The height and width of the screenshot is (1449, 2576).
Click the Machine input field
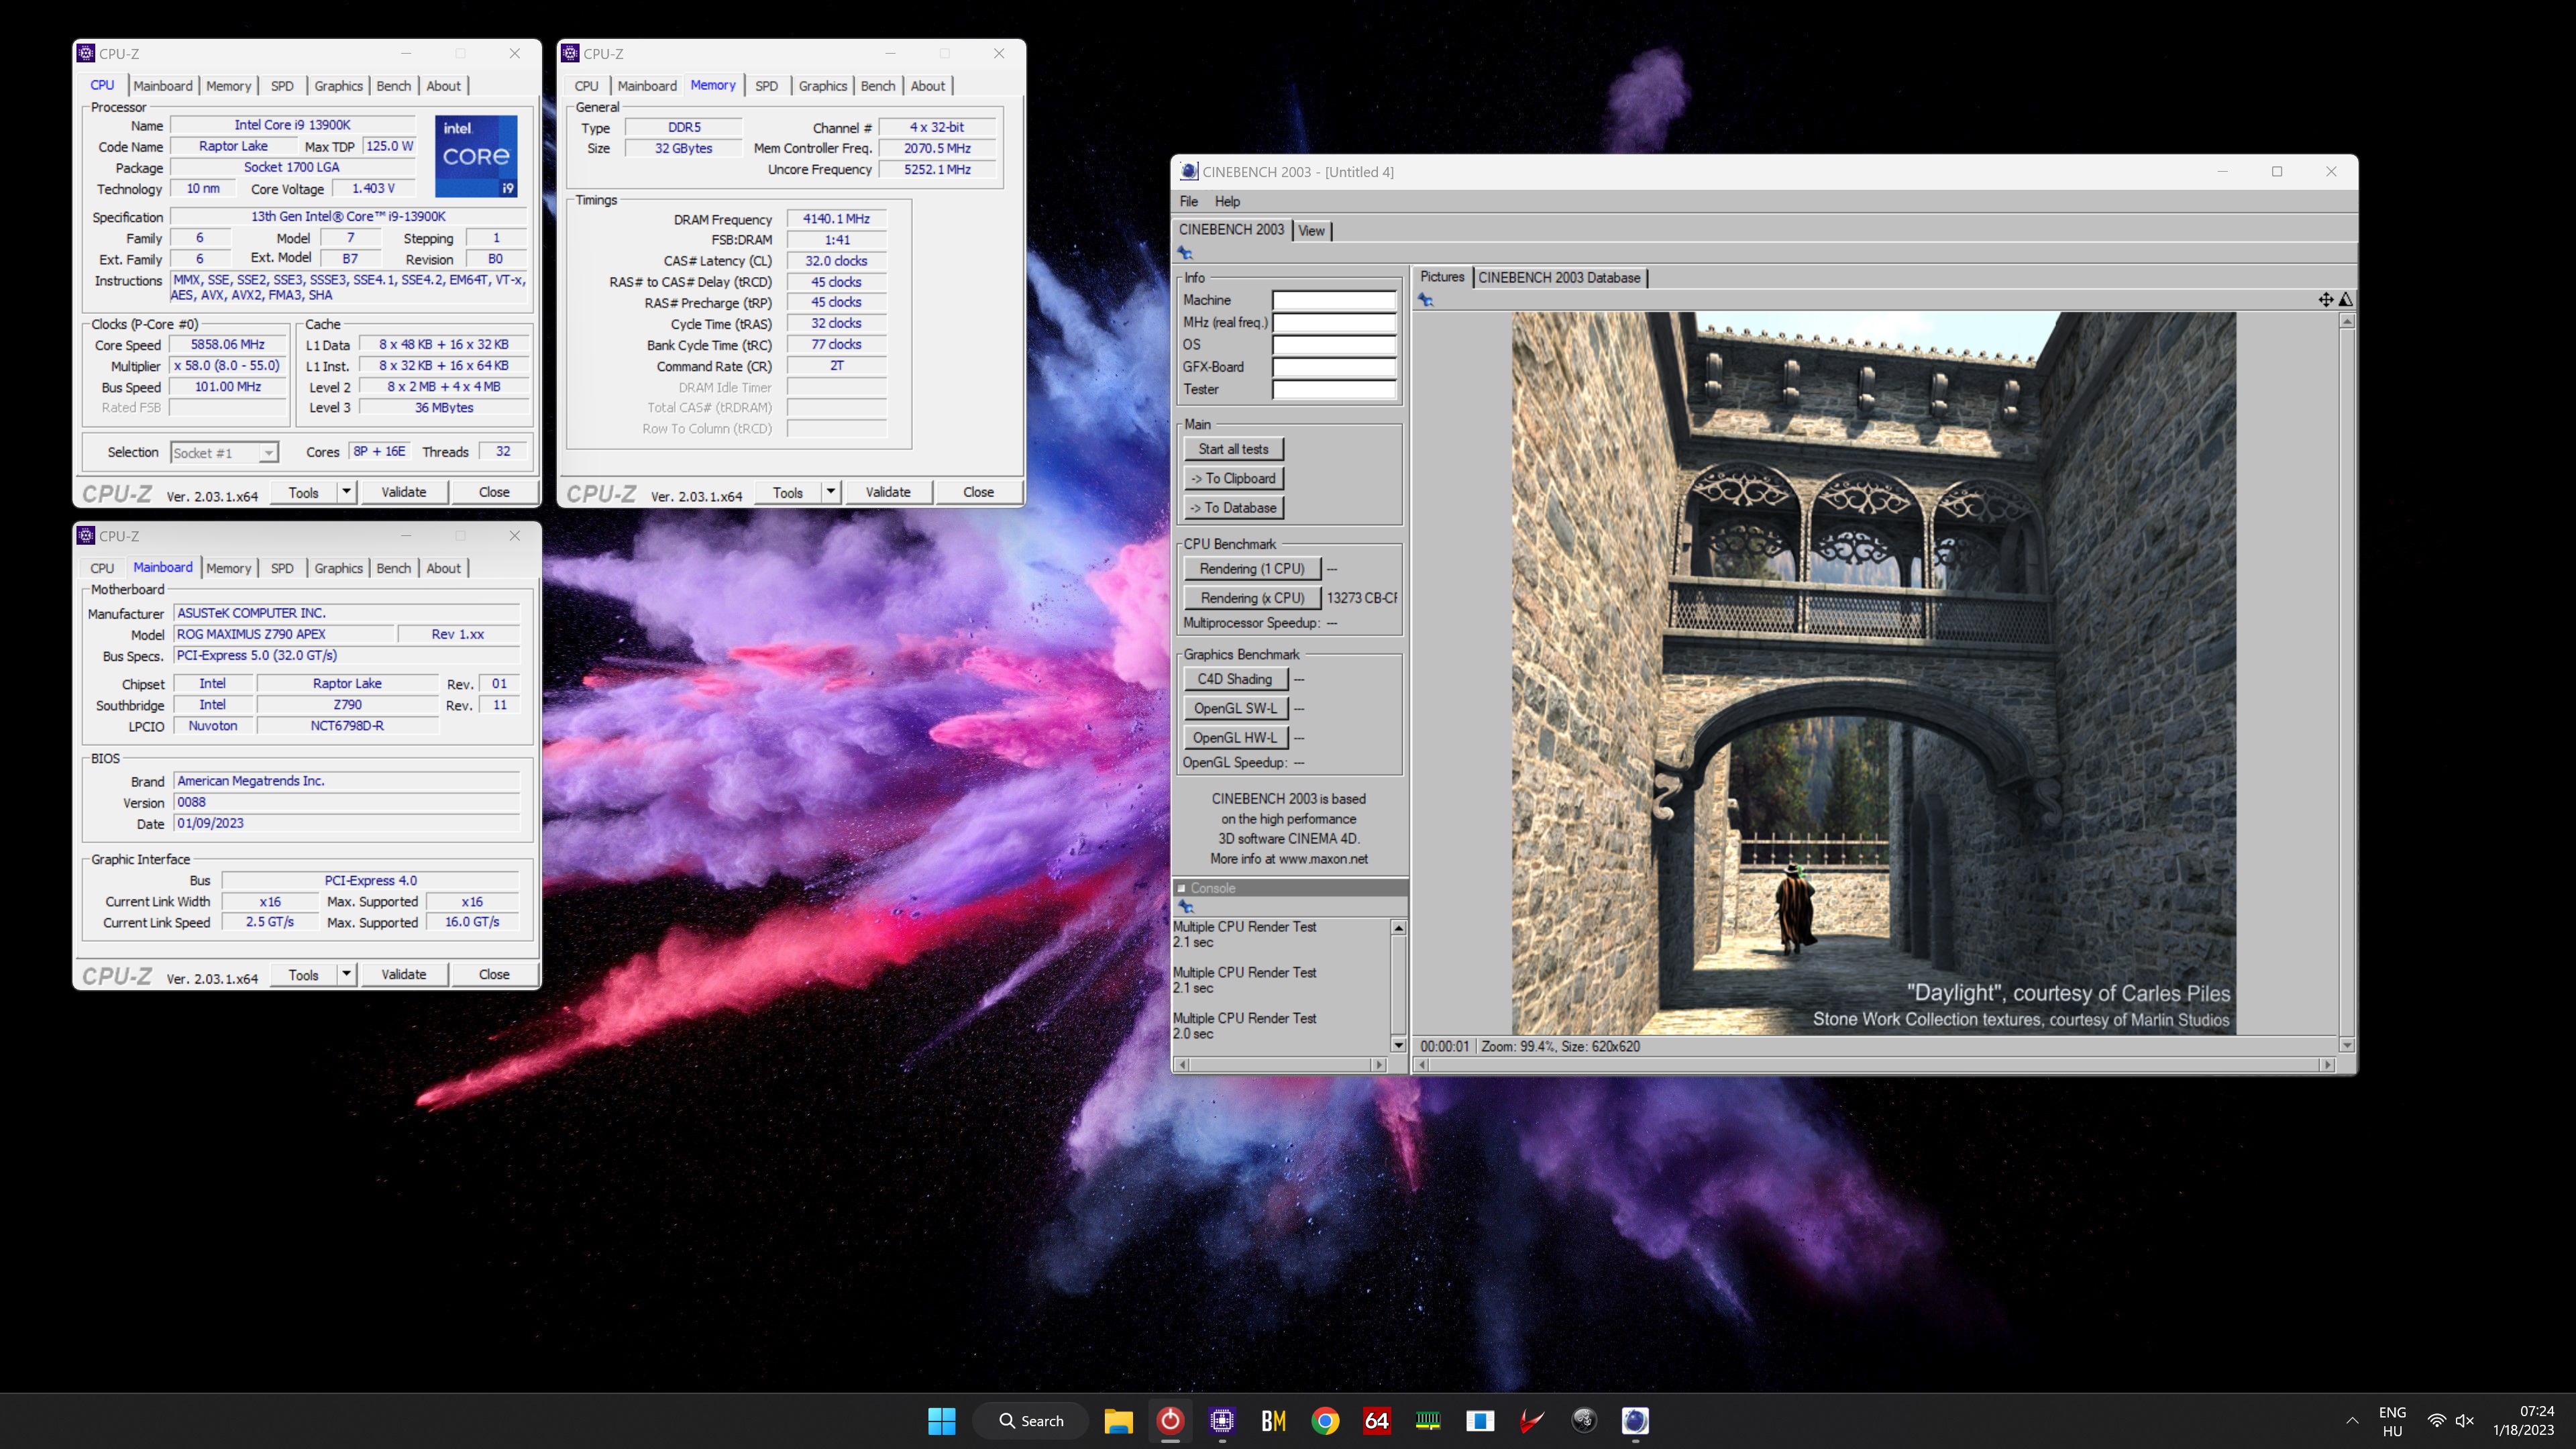pos(1334,300)
